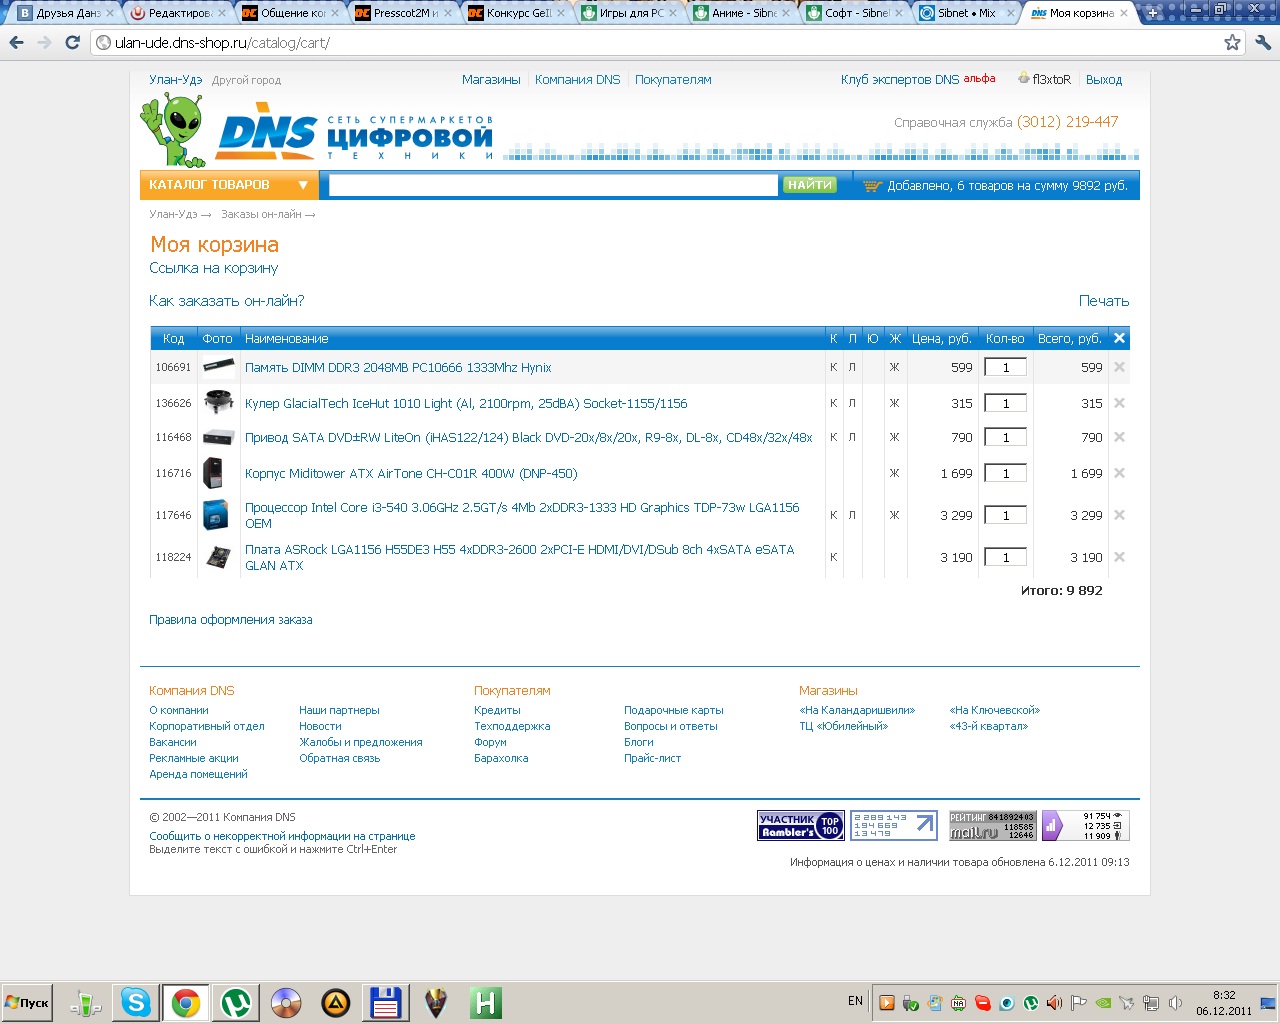
Task: Delete the Плата ASRock LGA1156 item
Action: point(1119,557)
